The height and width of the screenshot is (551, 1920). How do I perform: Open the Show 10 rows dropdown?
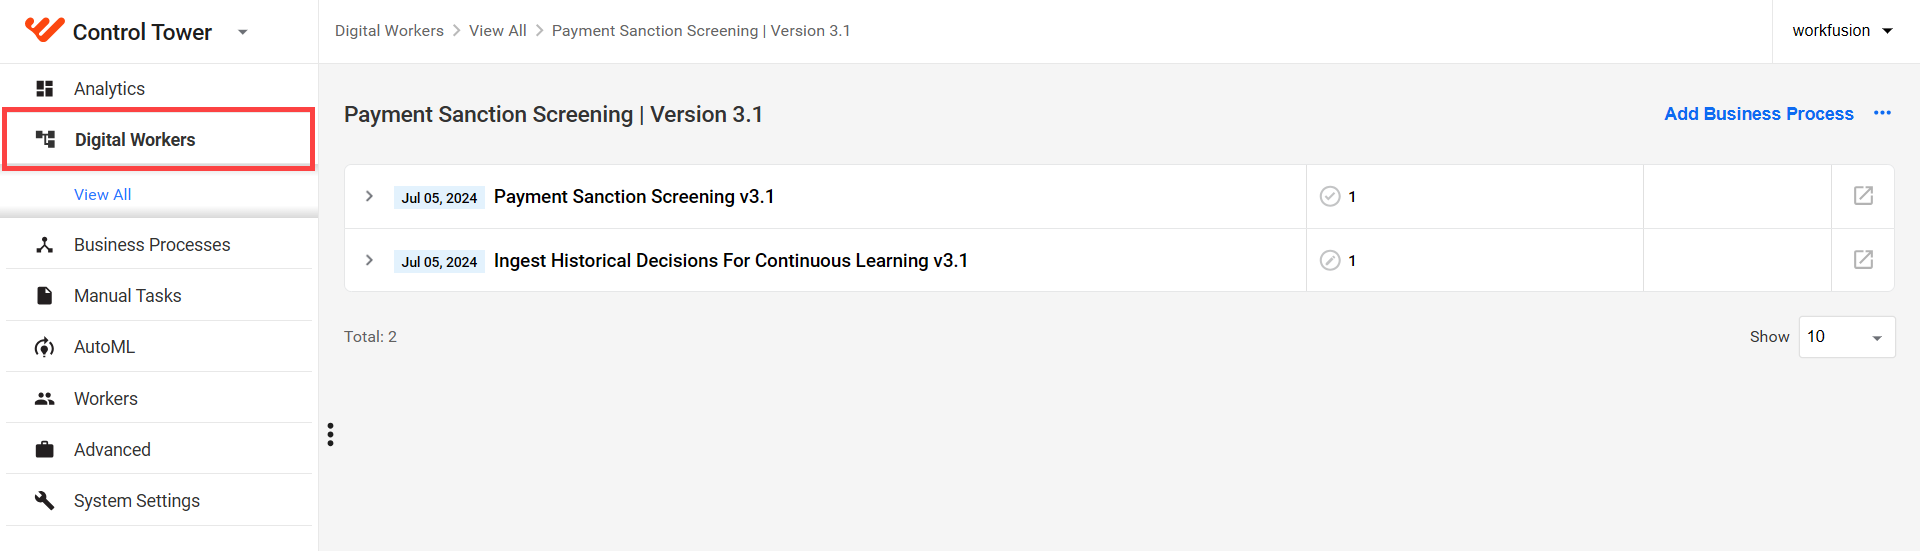click(1846, 337)
